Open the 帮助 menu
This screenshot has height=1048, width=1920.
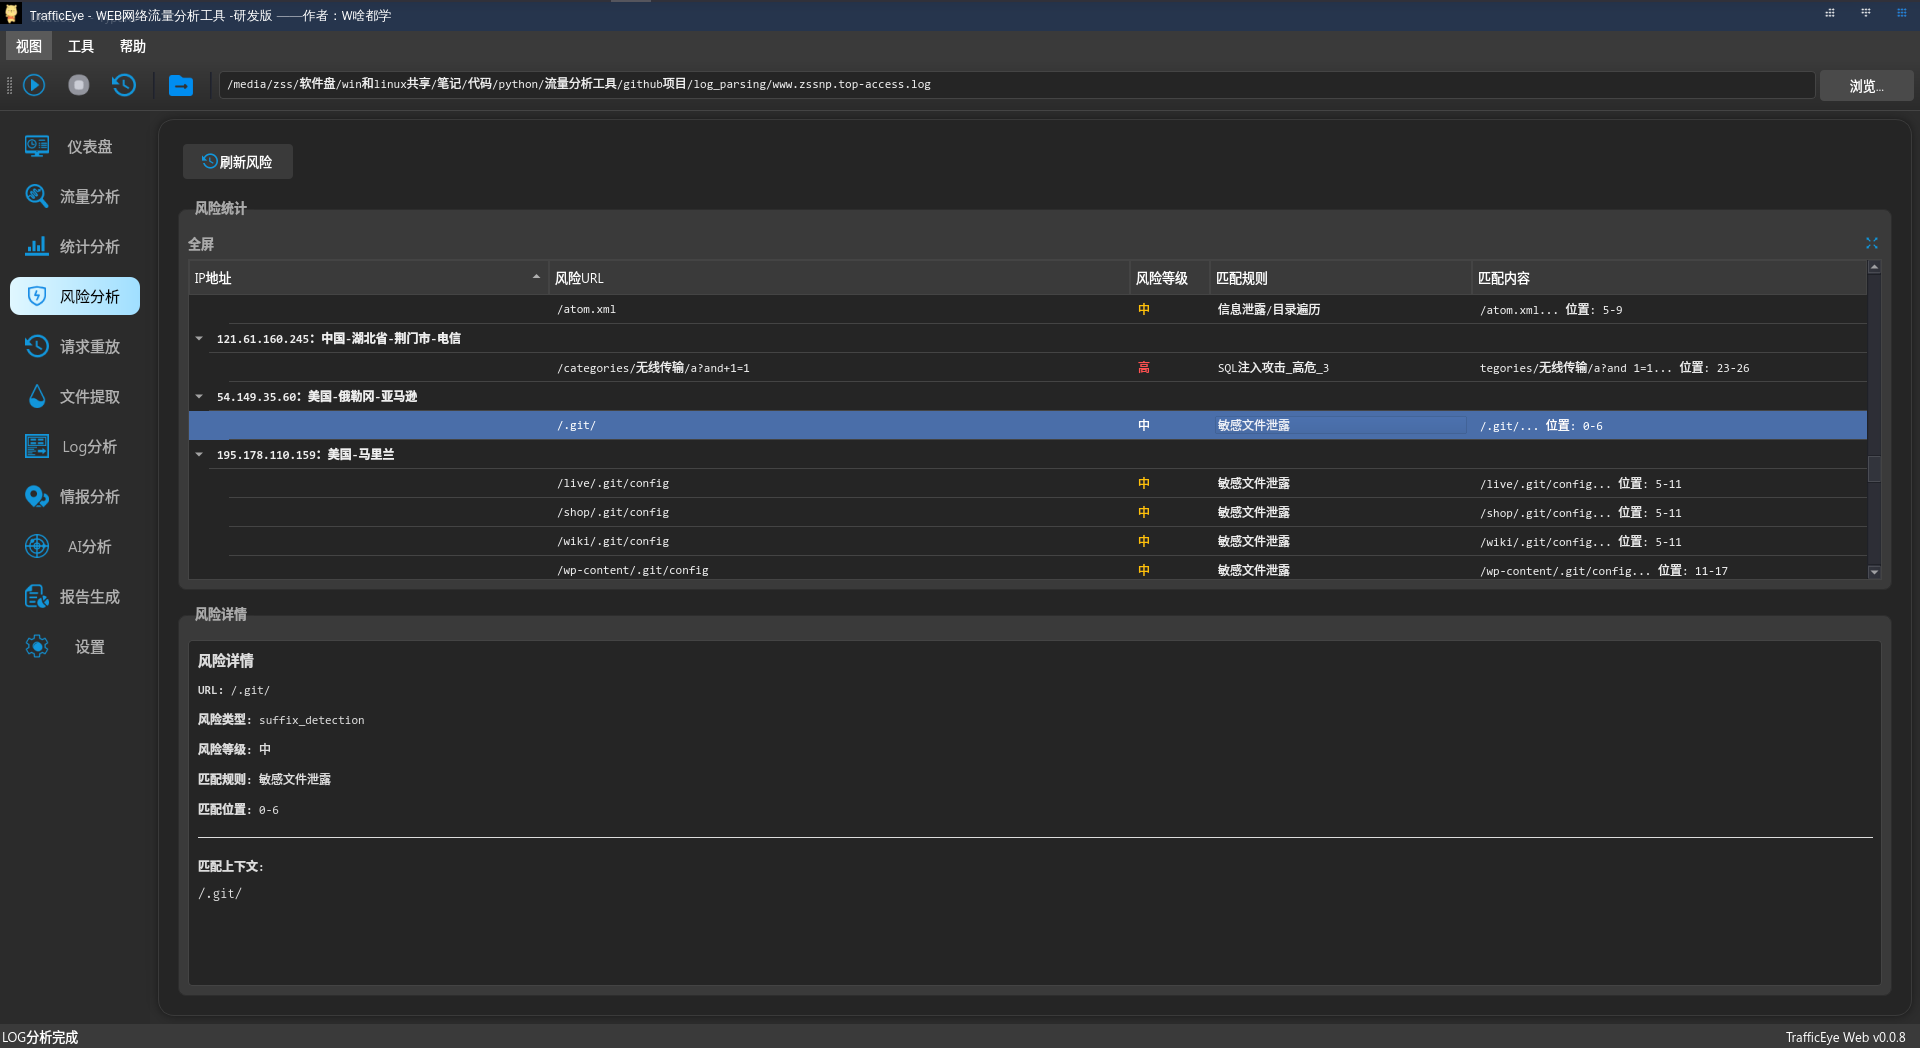point(133,46)
